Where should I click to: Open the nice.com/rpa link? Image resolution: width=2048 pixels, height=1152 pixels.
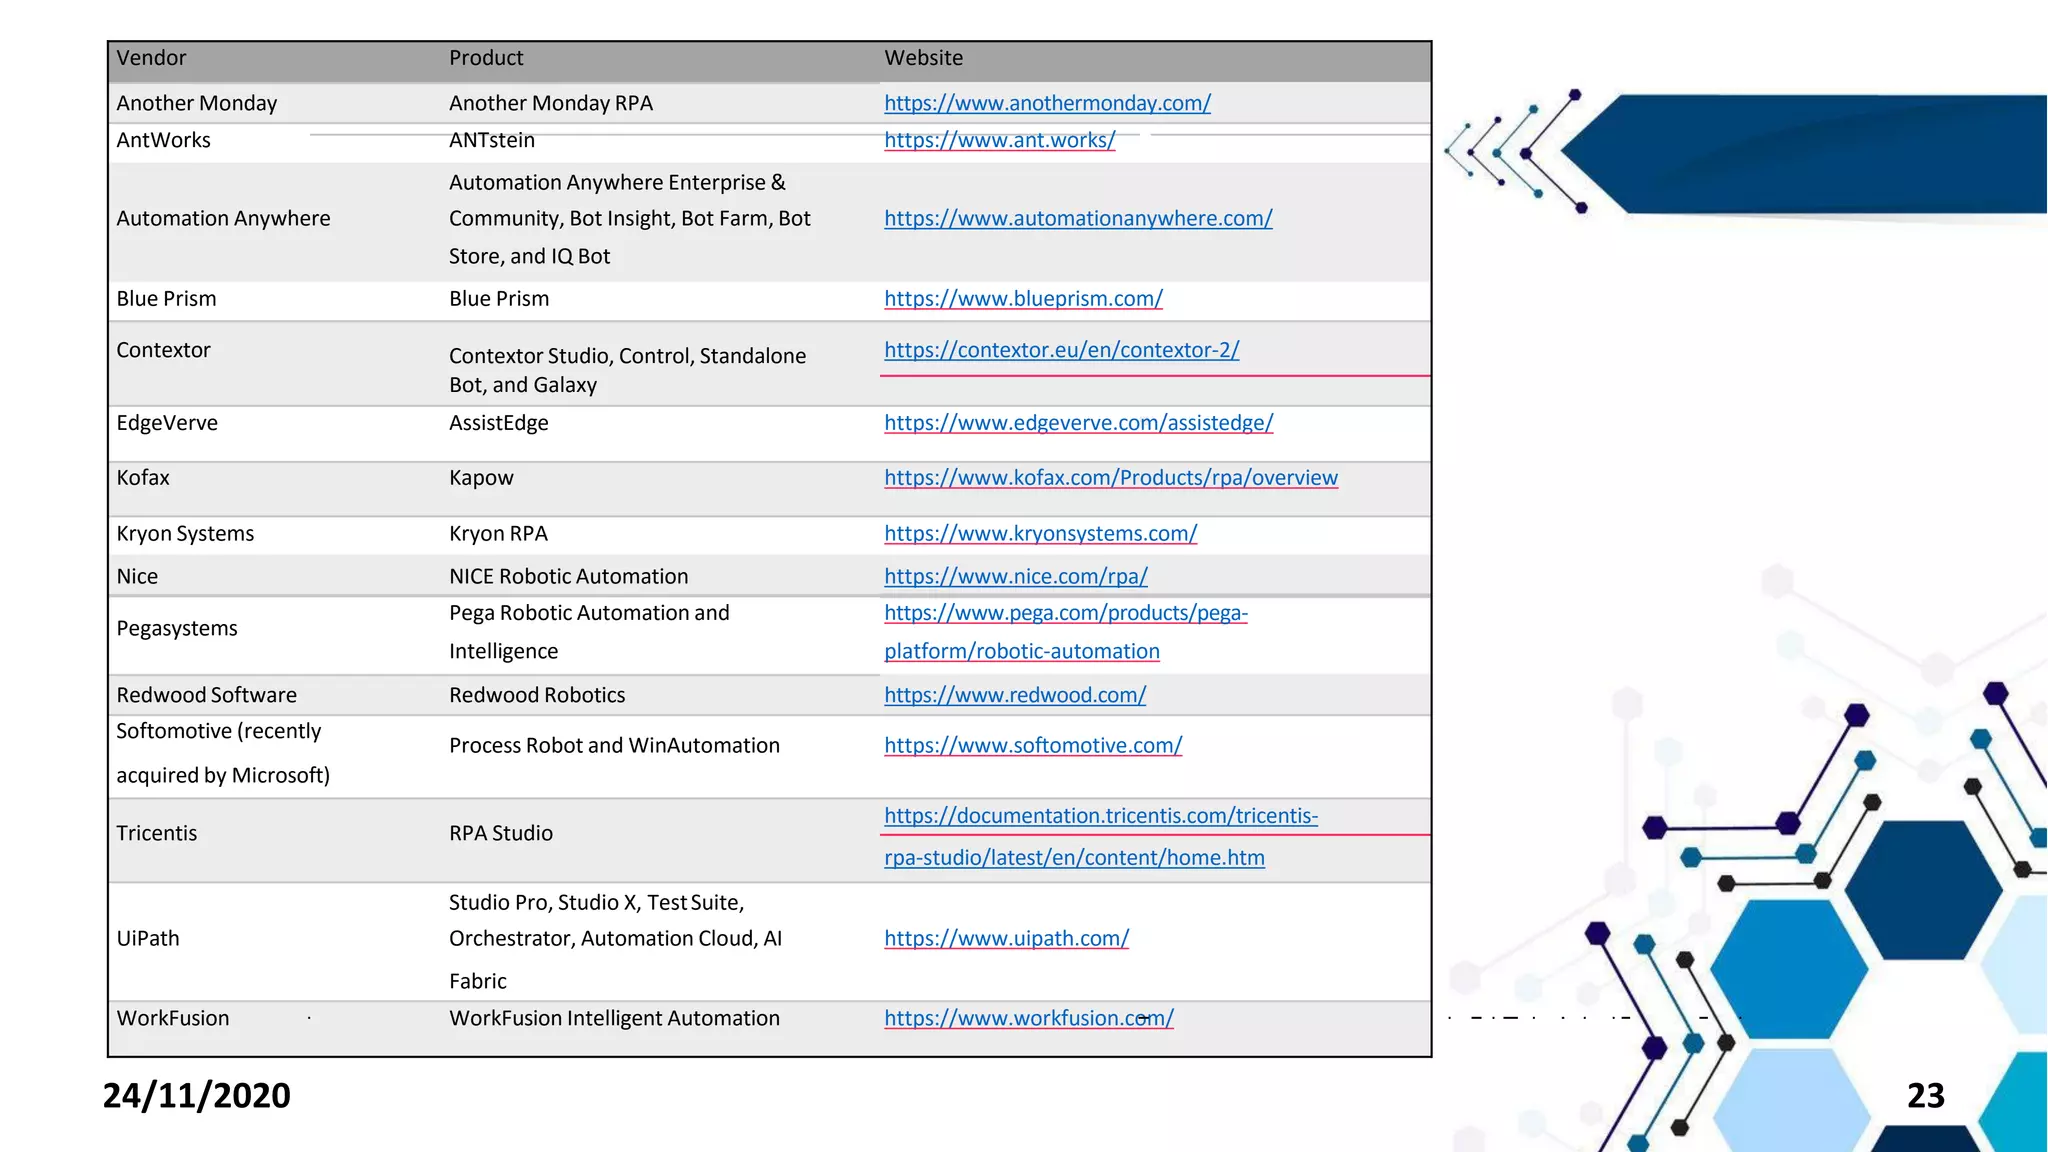(1015, 576)
